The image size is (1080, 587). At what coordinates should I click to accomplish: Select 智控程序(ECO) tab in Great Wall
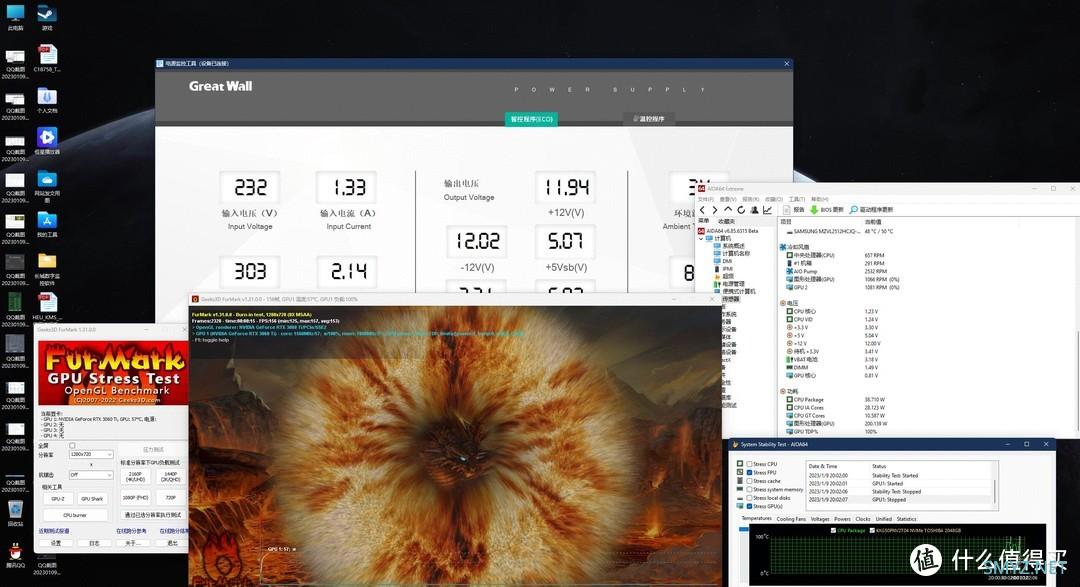point(531,119)
